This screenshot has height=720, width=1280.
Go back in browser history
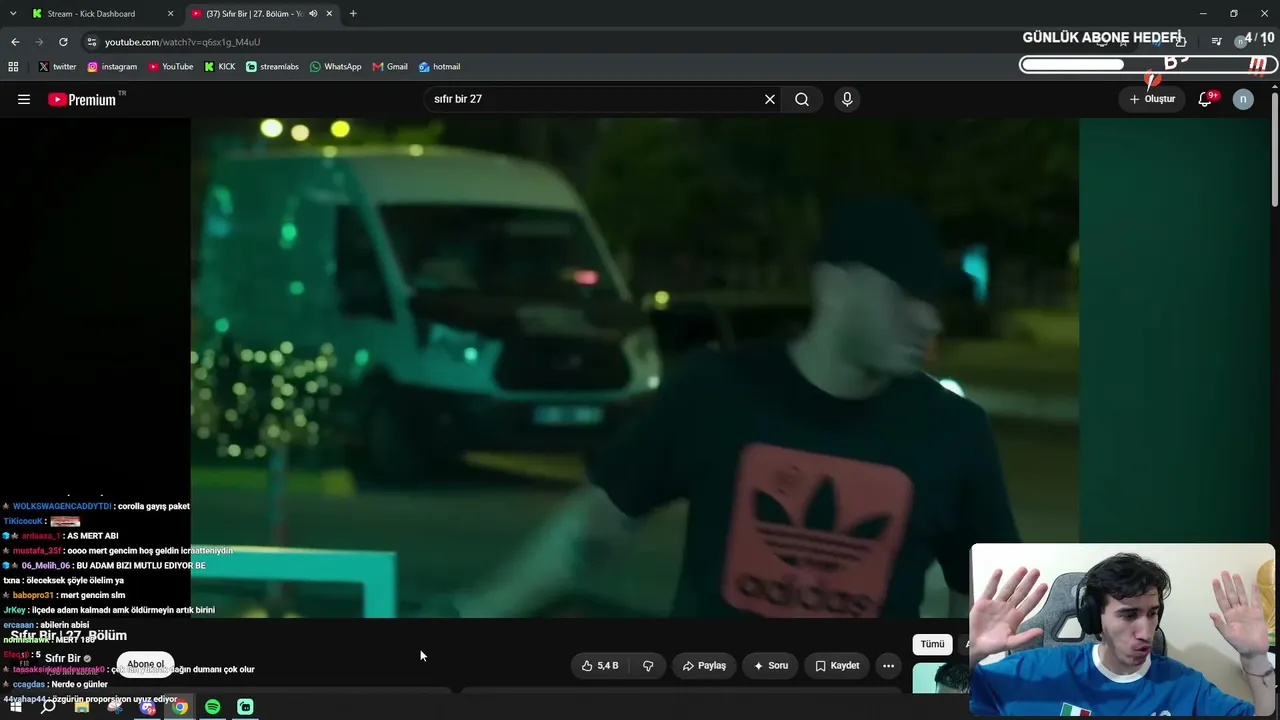[15, 42]
